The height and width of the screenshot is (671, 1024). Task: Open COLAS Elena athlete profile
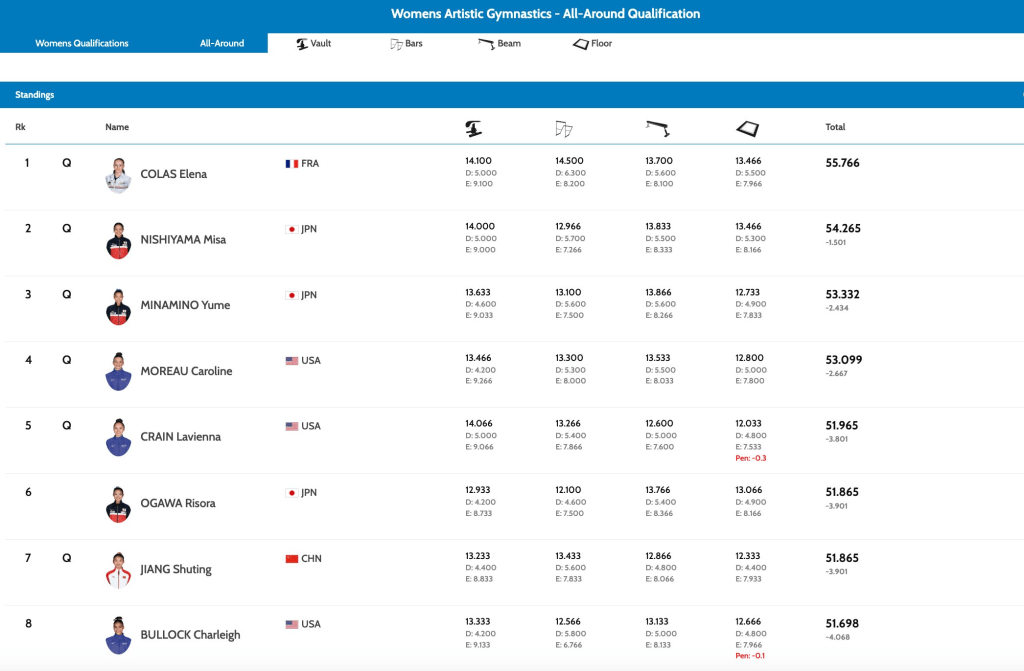tap(173, 174)
